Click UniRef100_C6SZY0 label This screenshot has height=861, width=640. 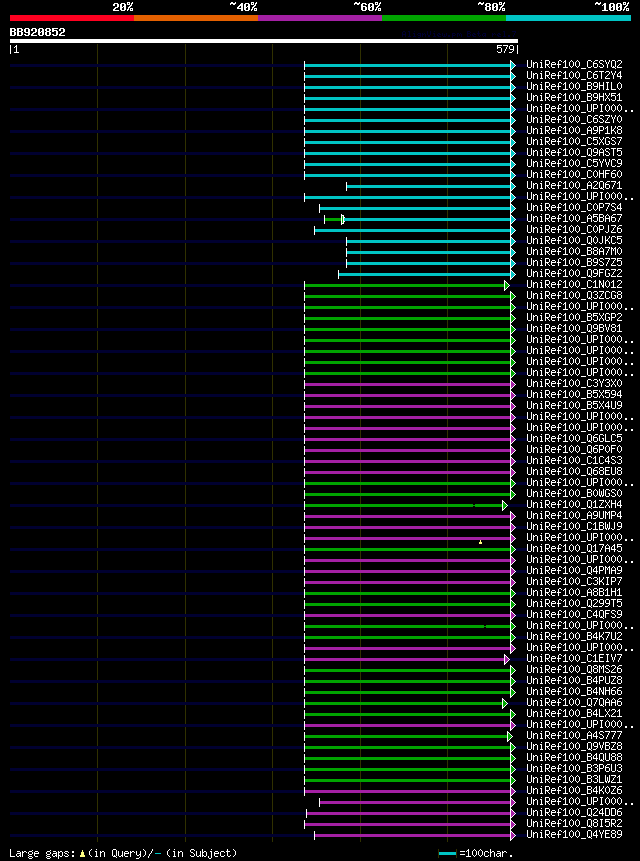point(574,120)
